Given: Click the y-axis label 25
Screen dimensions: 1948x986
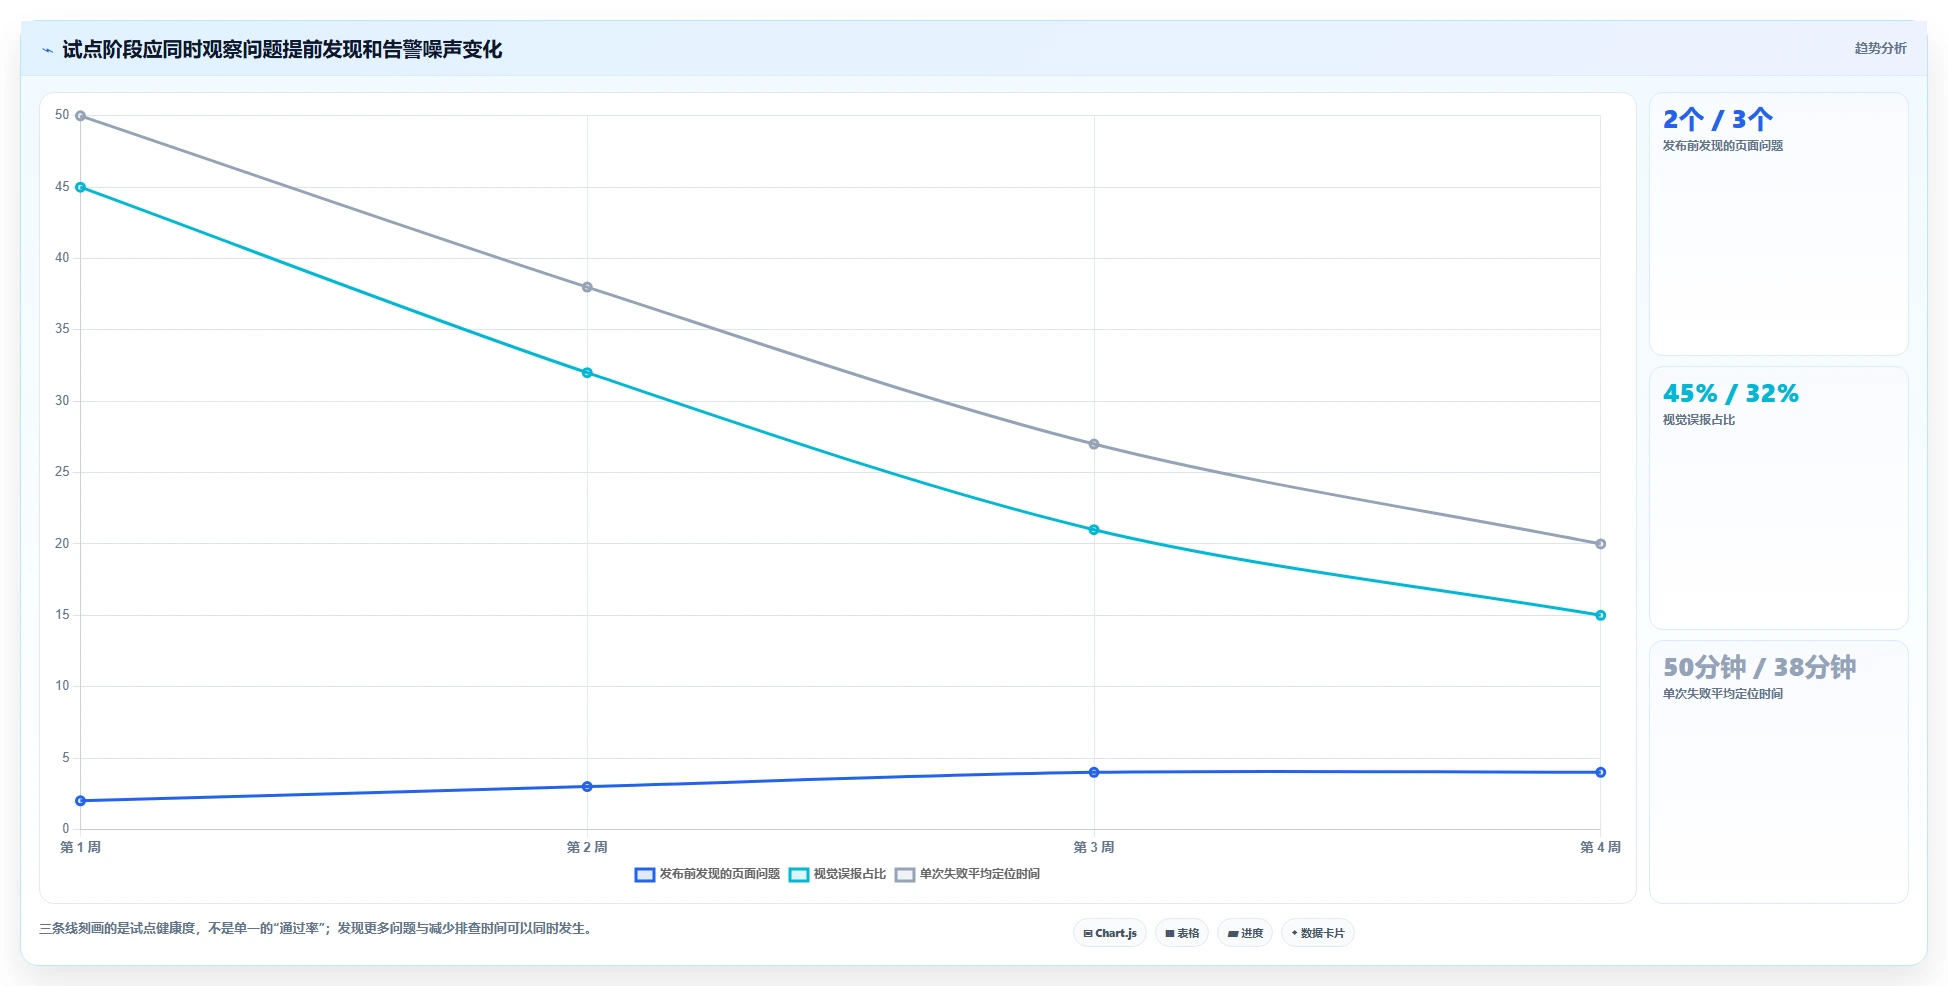Looking at the screenshot, I should (62, 472).
